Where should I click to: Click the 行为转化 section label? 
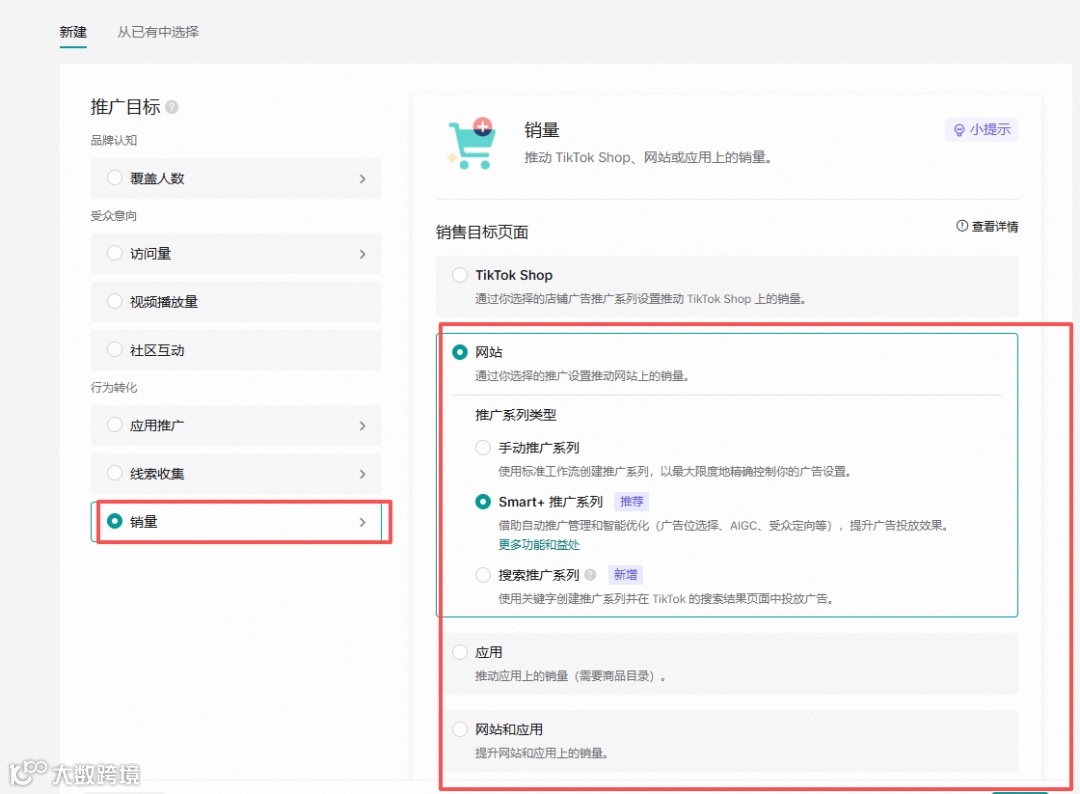click(114, 388)
